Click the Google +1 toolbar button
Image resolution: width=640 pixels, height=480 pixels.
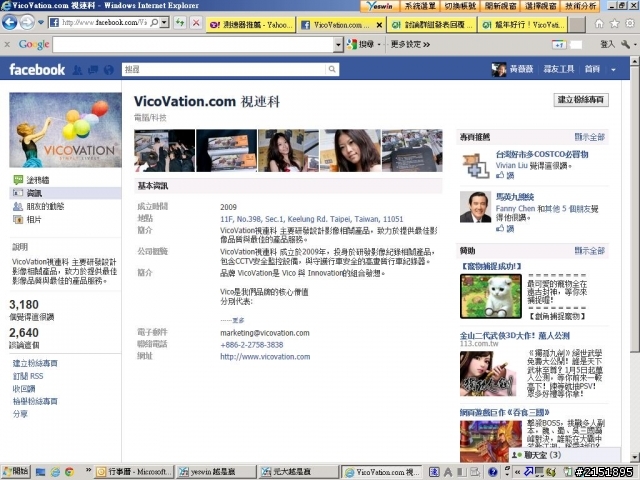pyautogui.click(x=559, y=44)
